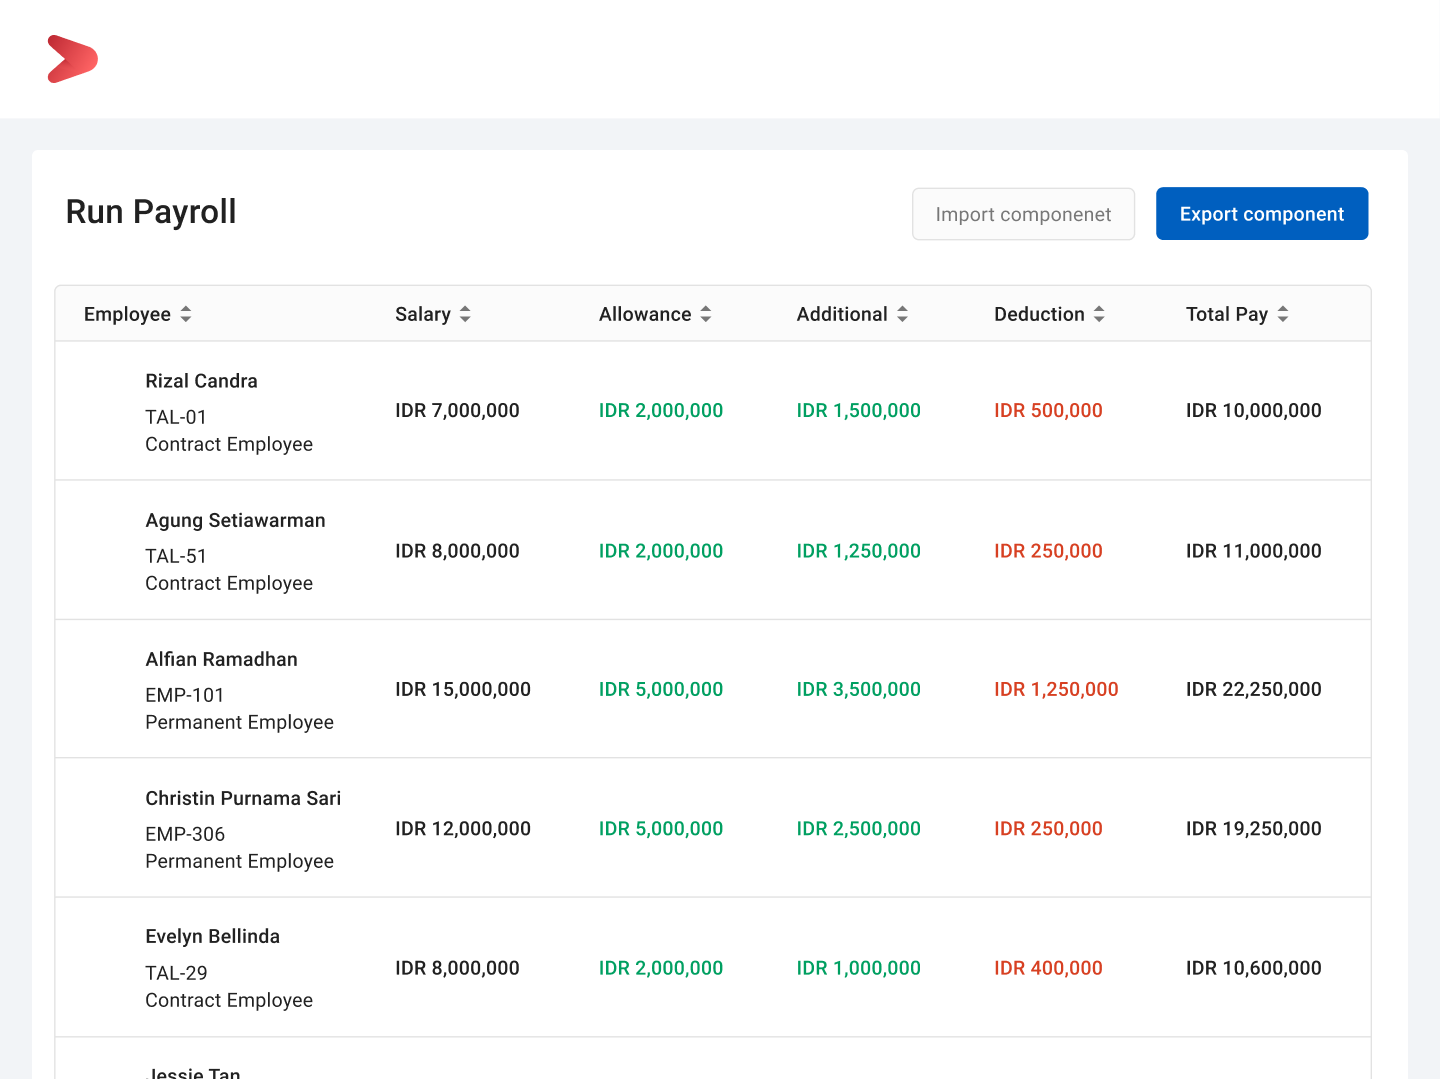Click Alfian Ramadhan's deduction IDR 1,250,000
This screenshot has width=1440, height=1079.
[1056, 689]
